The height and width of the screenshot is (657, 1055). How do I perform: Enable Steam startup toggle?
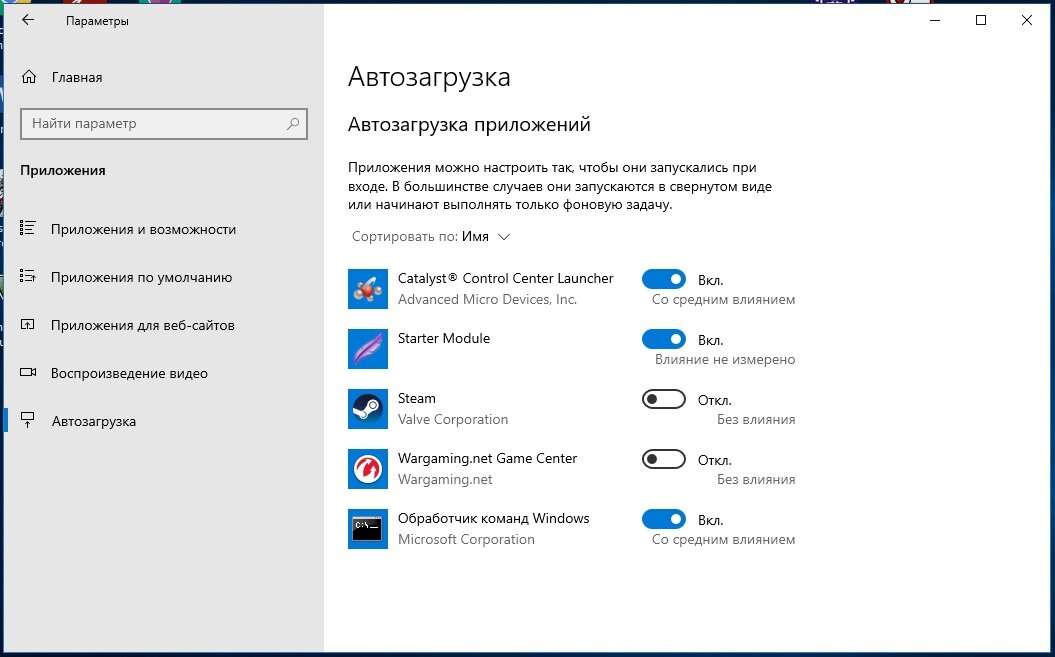tap(663, 399)
